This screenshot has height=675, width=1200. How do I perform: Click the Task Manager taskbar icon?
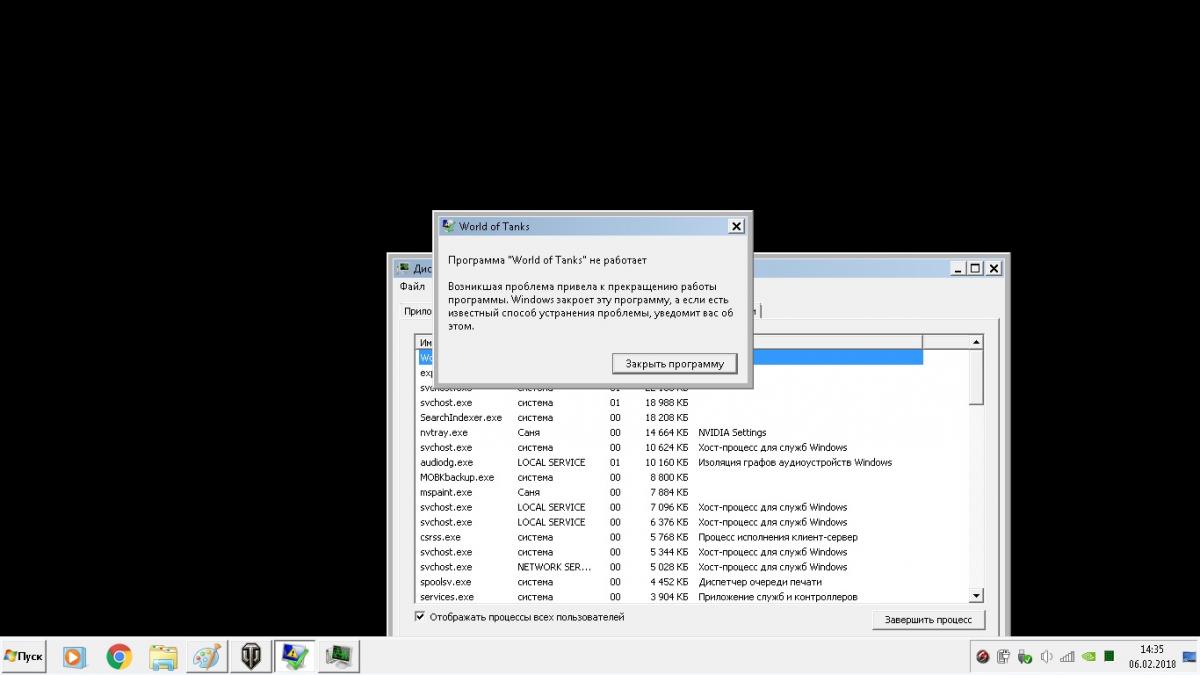[340, 656]
